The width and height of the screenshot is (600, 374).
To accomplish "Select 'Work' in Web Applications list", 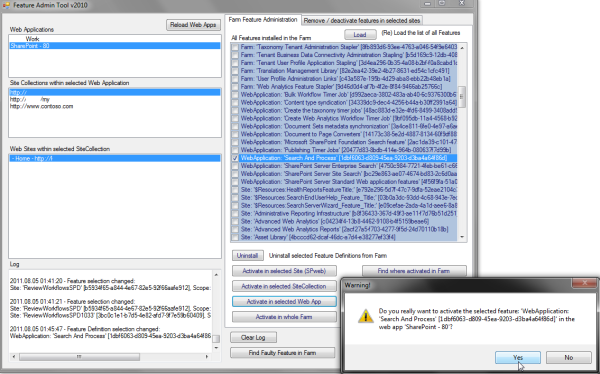I will point(115,39).
